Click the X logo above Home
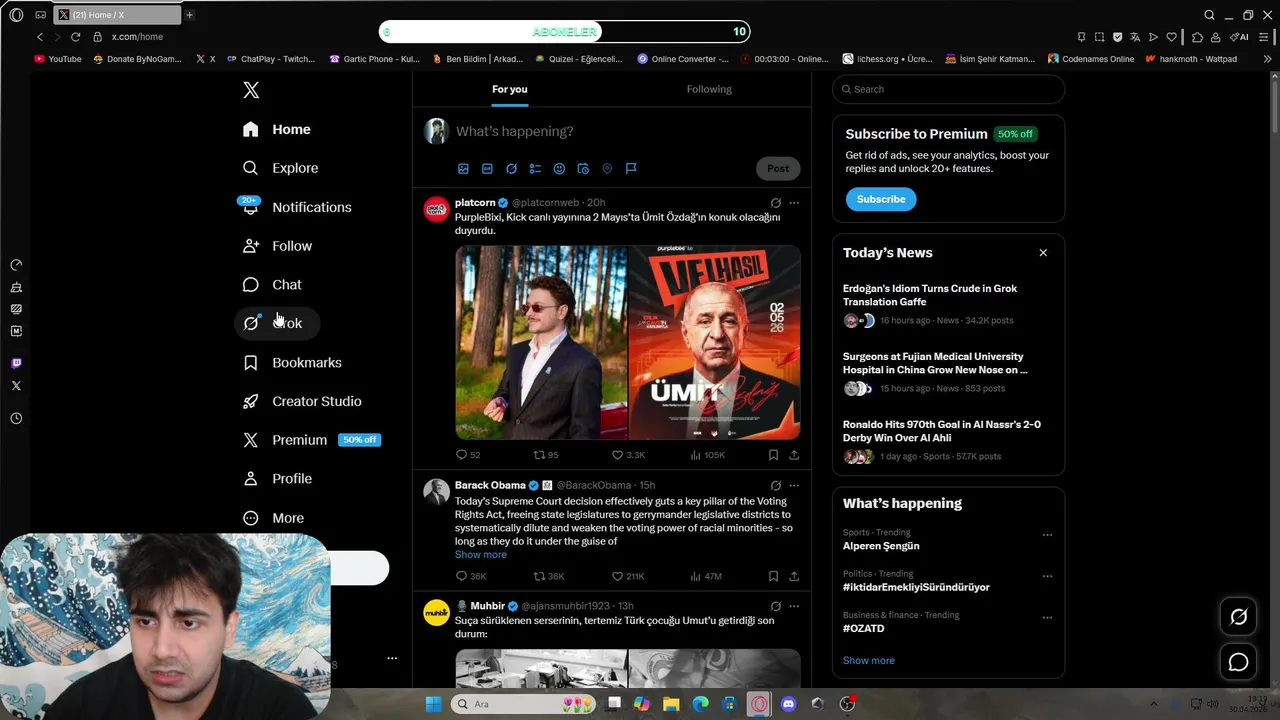The width and height of the screenshot is (1280, 720). [x=251, y=90]
